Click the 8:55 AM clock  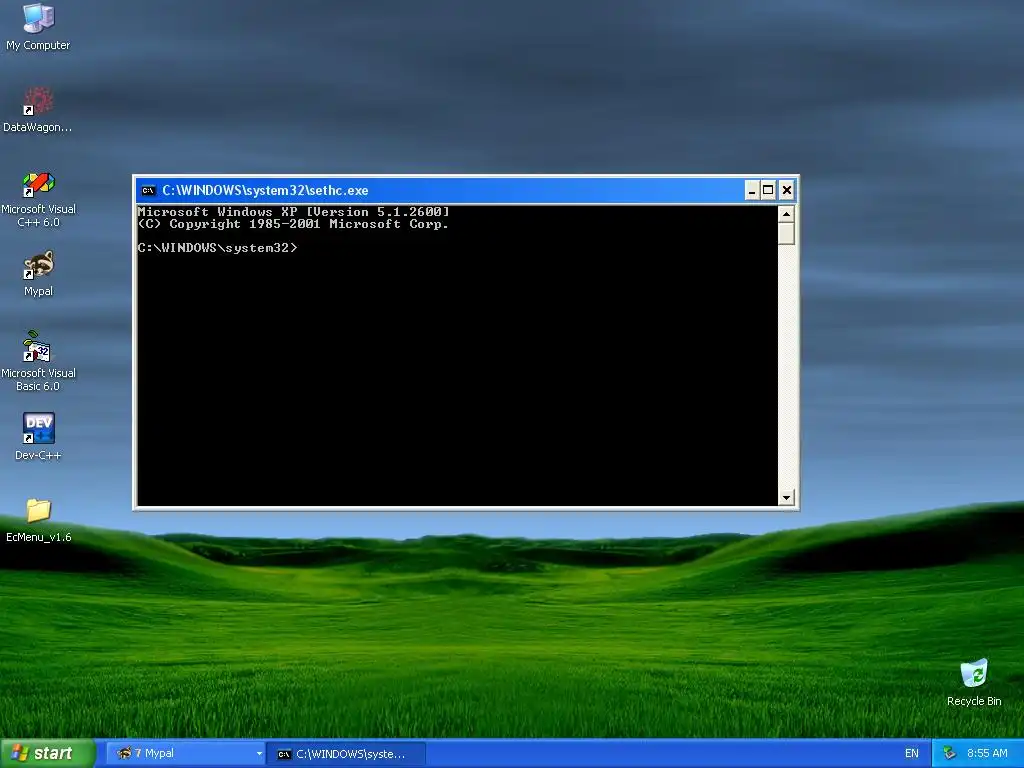(987, 754)
